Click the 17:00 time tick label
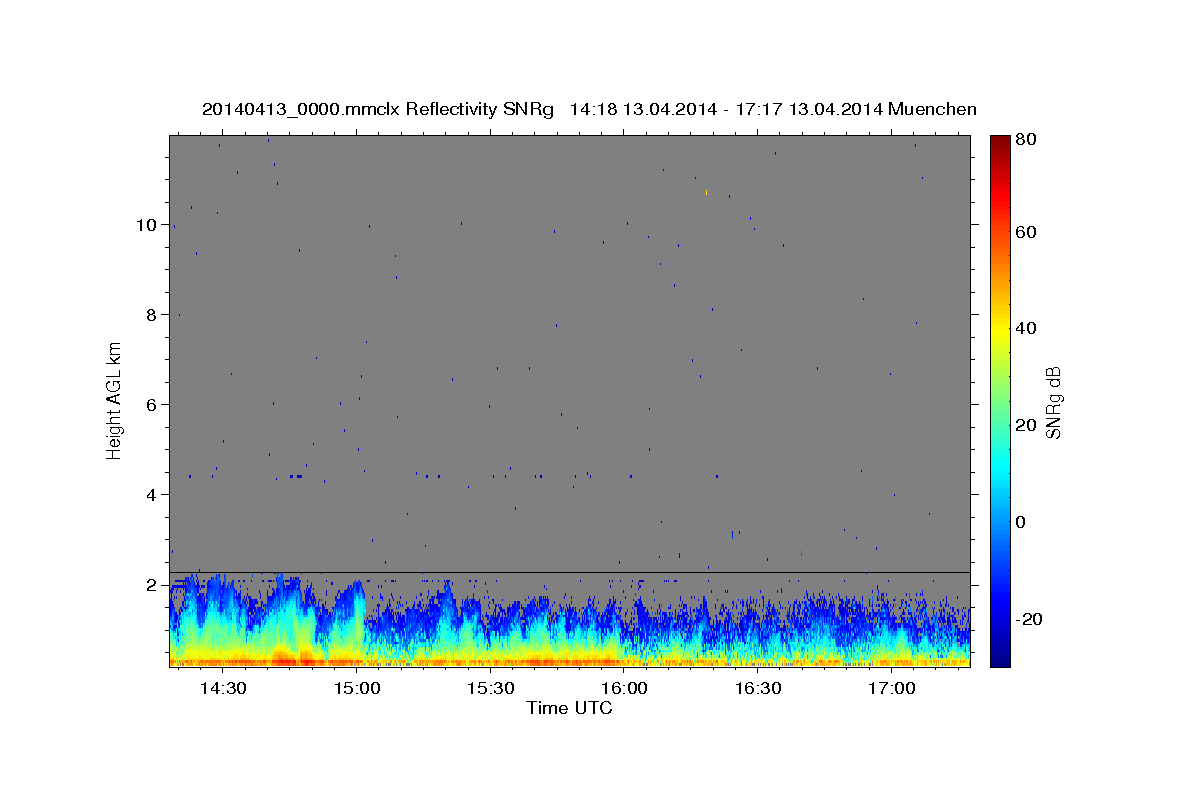This screenshot has width=1200, height=800. [x=892, y=689]
